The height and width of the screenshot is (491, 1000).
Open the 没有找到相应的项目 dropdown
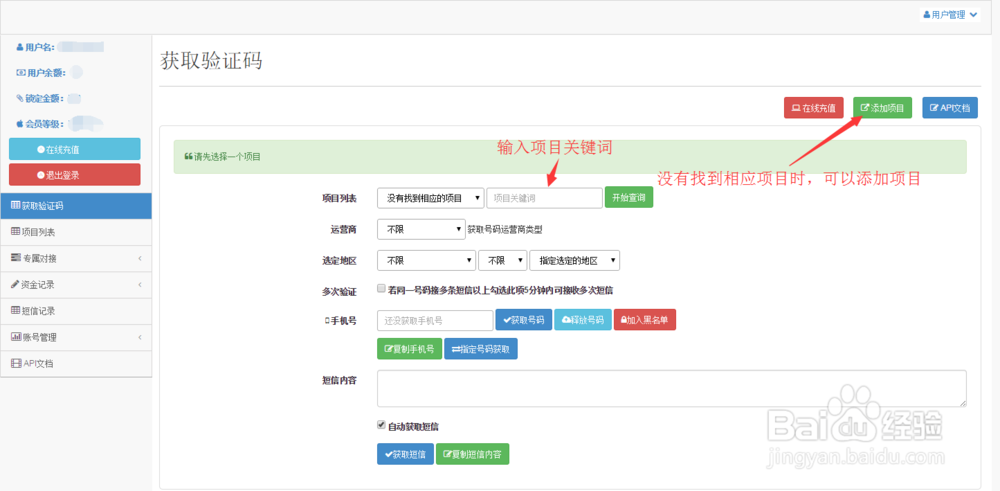coord(430,198)
